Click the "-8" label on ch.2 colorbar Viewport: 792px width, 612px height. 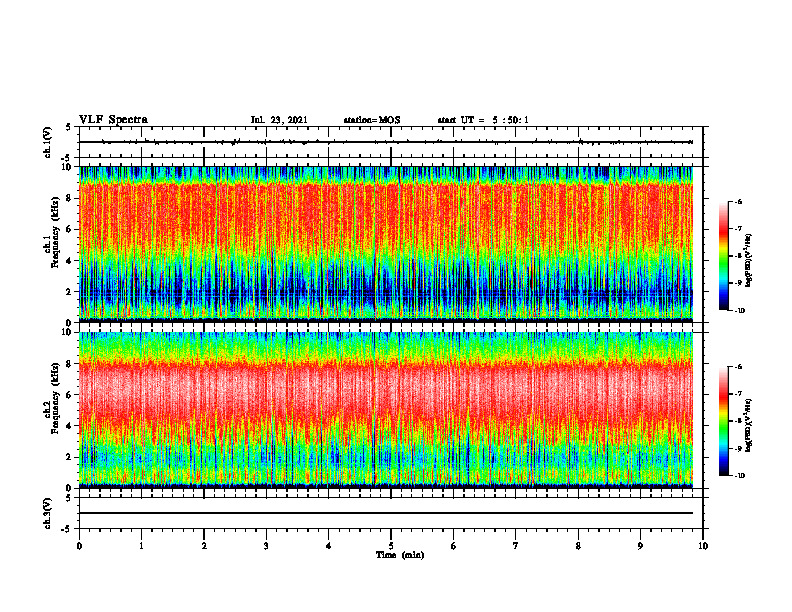pyautogui.click(x=738, y=421)
